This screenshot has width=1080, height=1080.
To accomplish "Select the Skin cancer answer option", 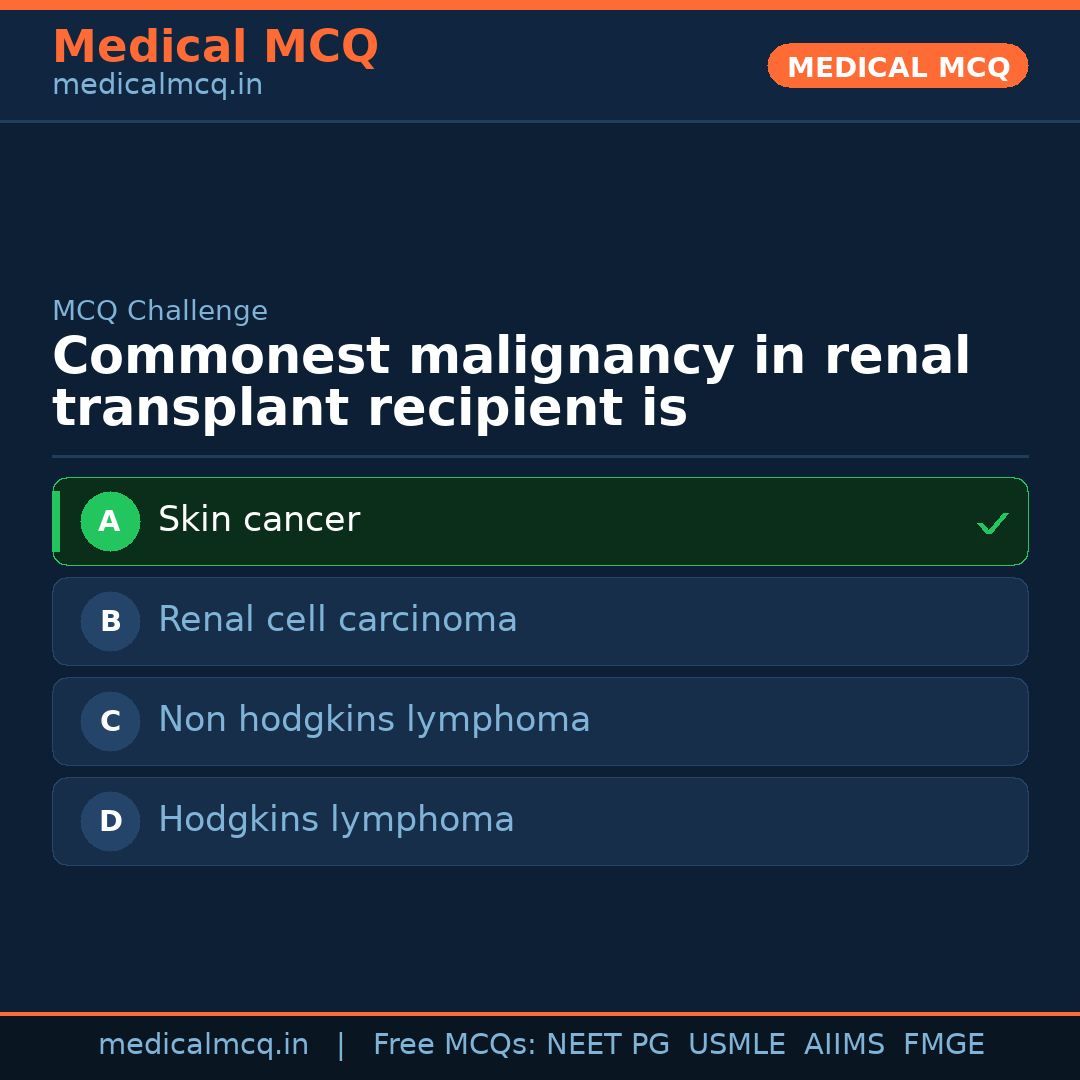I will (540, 521).
